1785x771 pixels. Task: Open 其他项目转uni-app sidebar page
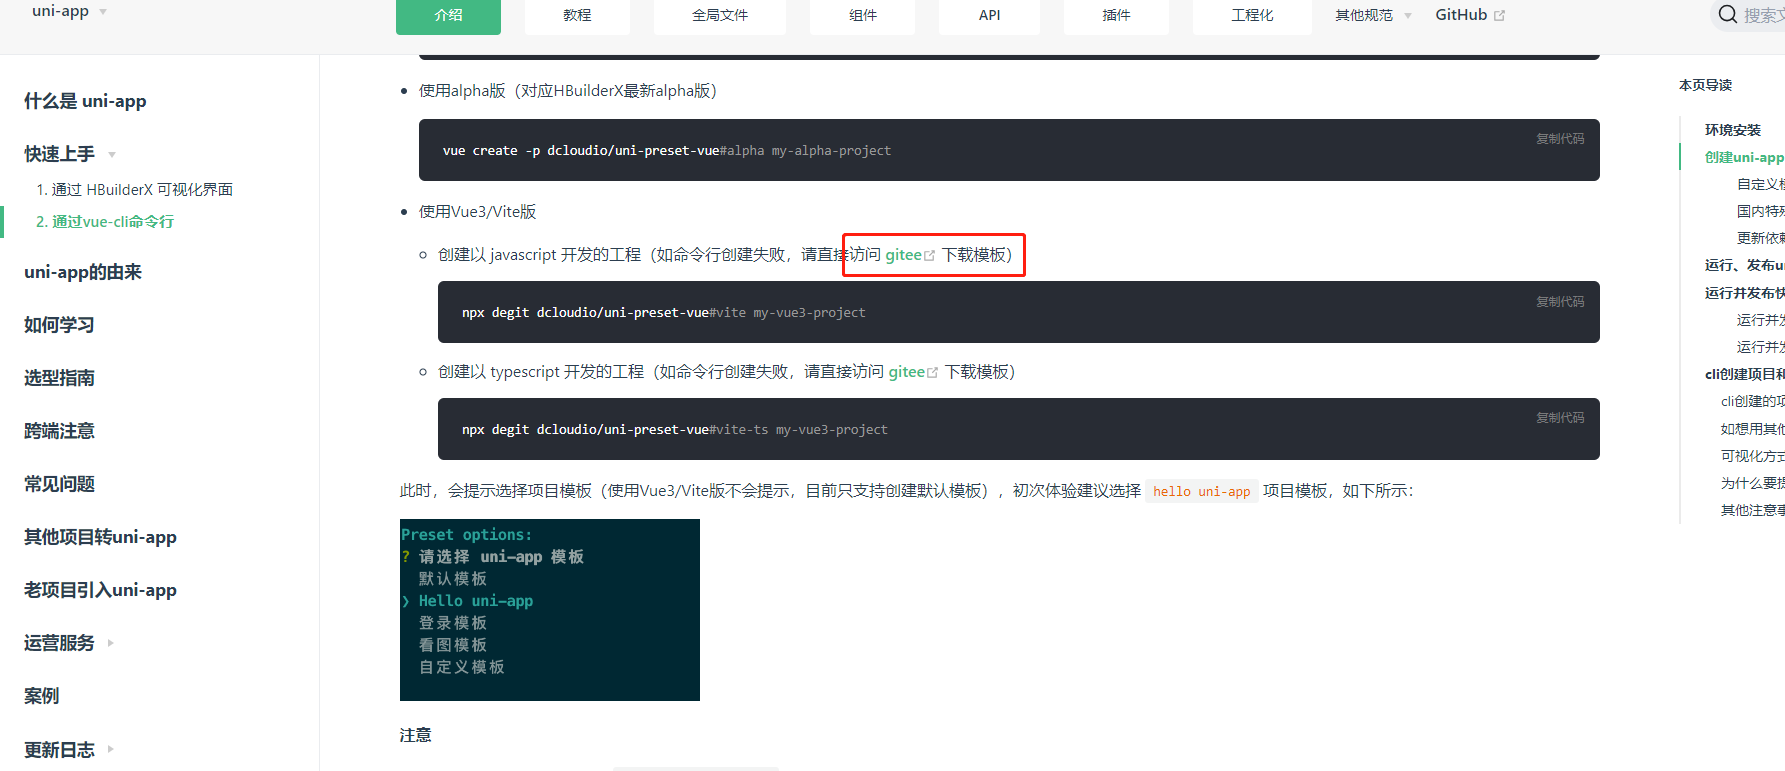pyautogui.click(x=100, y=537)
